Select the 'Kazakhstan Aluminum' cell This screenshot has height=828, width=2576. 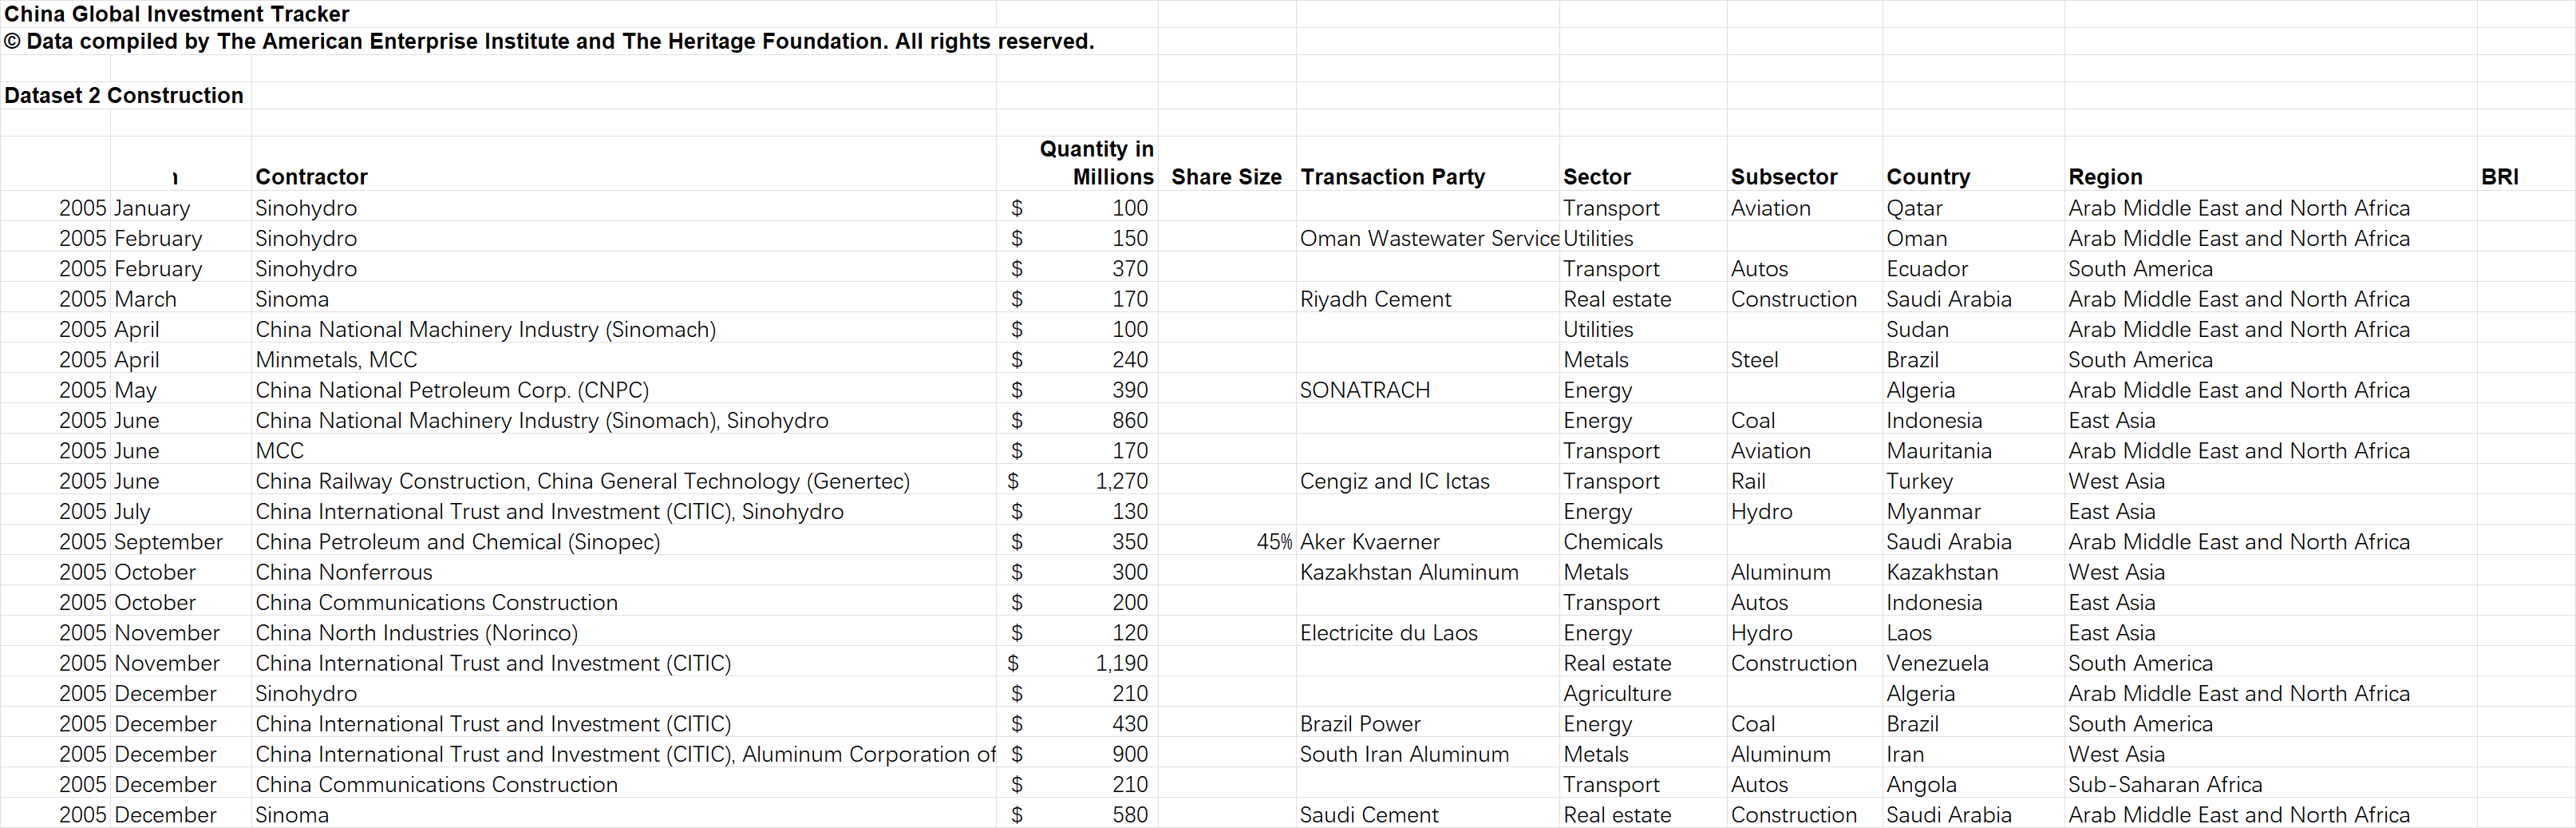click(1408, 573)
